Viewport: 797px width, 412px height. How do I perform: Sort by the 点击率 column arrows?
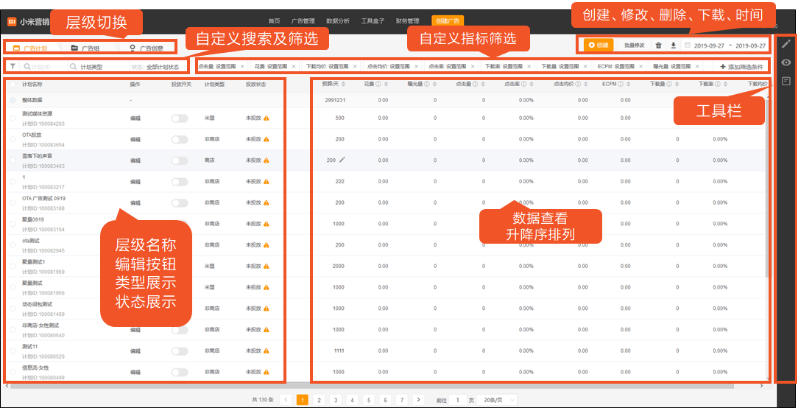(531, 85)
